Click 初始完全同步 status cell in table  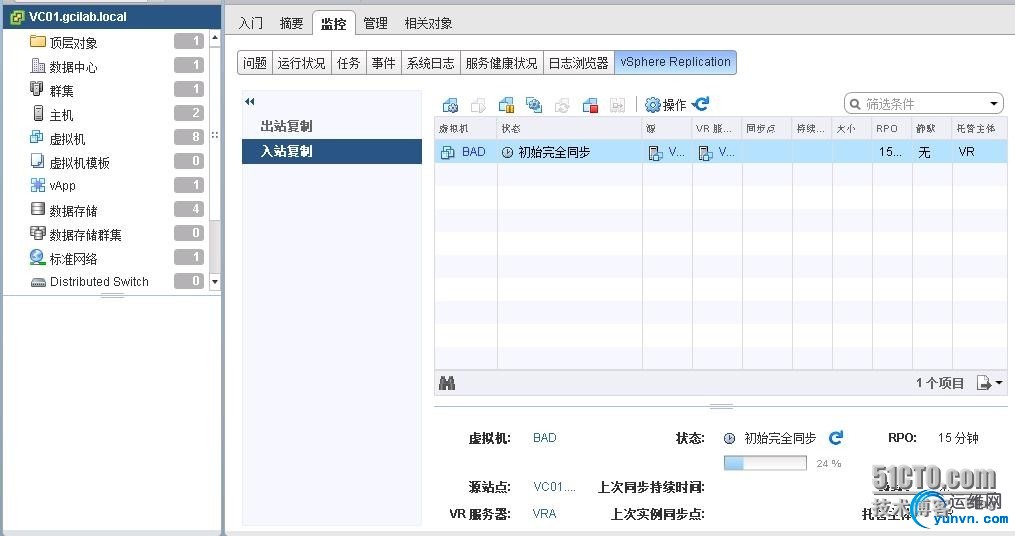(x=569, y=152)
